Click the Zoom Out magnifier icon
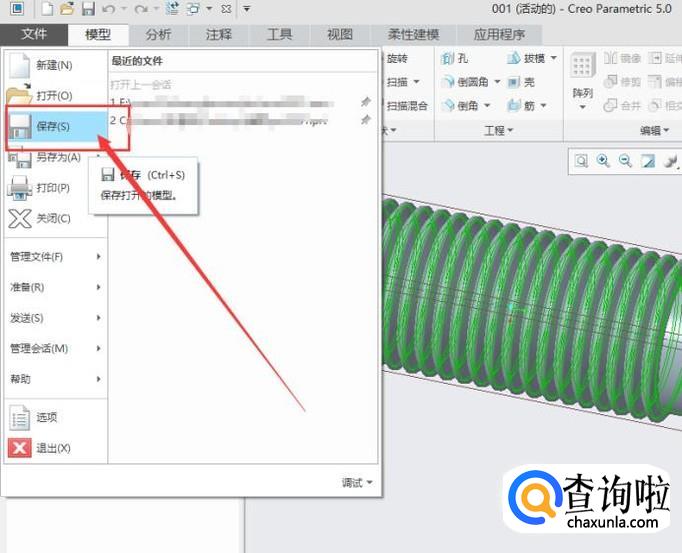 [625, 161]
